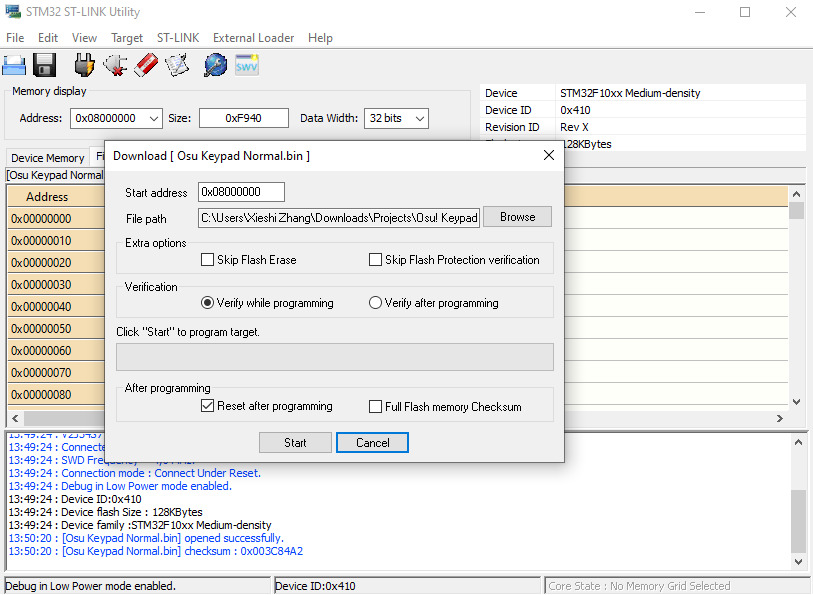The height and width of the screenshot is (595, 813).
Task: Click the memory grid vertical scrollbar thumb
Action: click(796, 210)
